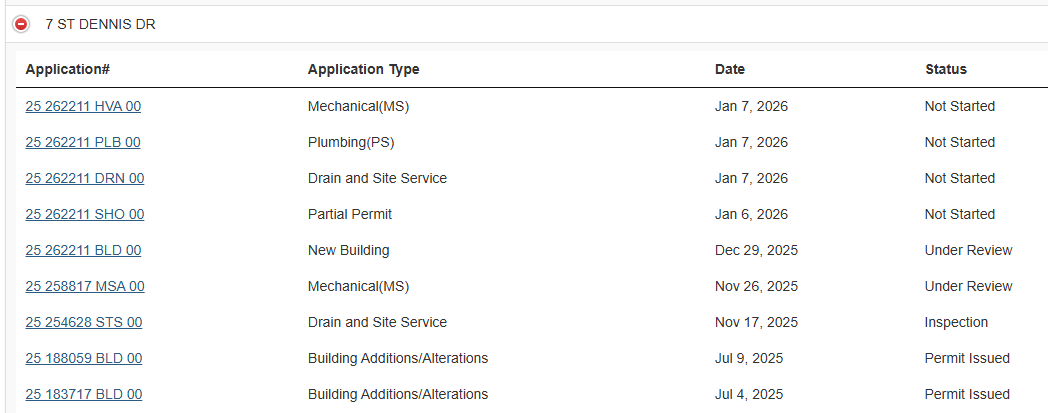Open application 25 254628 STS 00
The width and height of the screenshot is (1048, 413).
pyautogui.click(x=84, y=322)
